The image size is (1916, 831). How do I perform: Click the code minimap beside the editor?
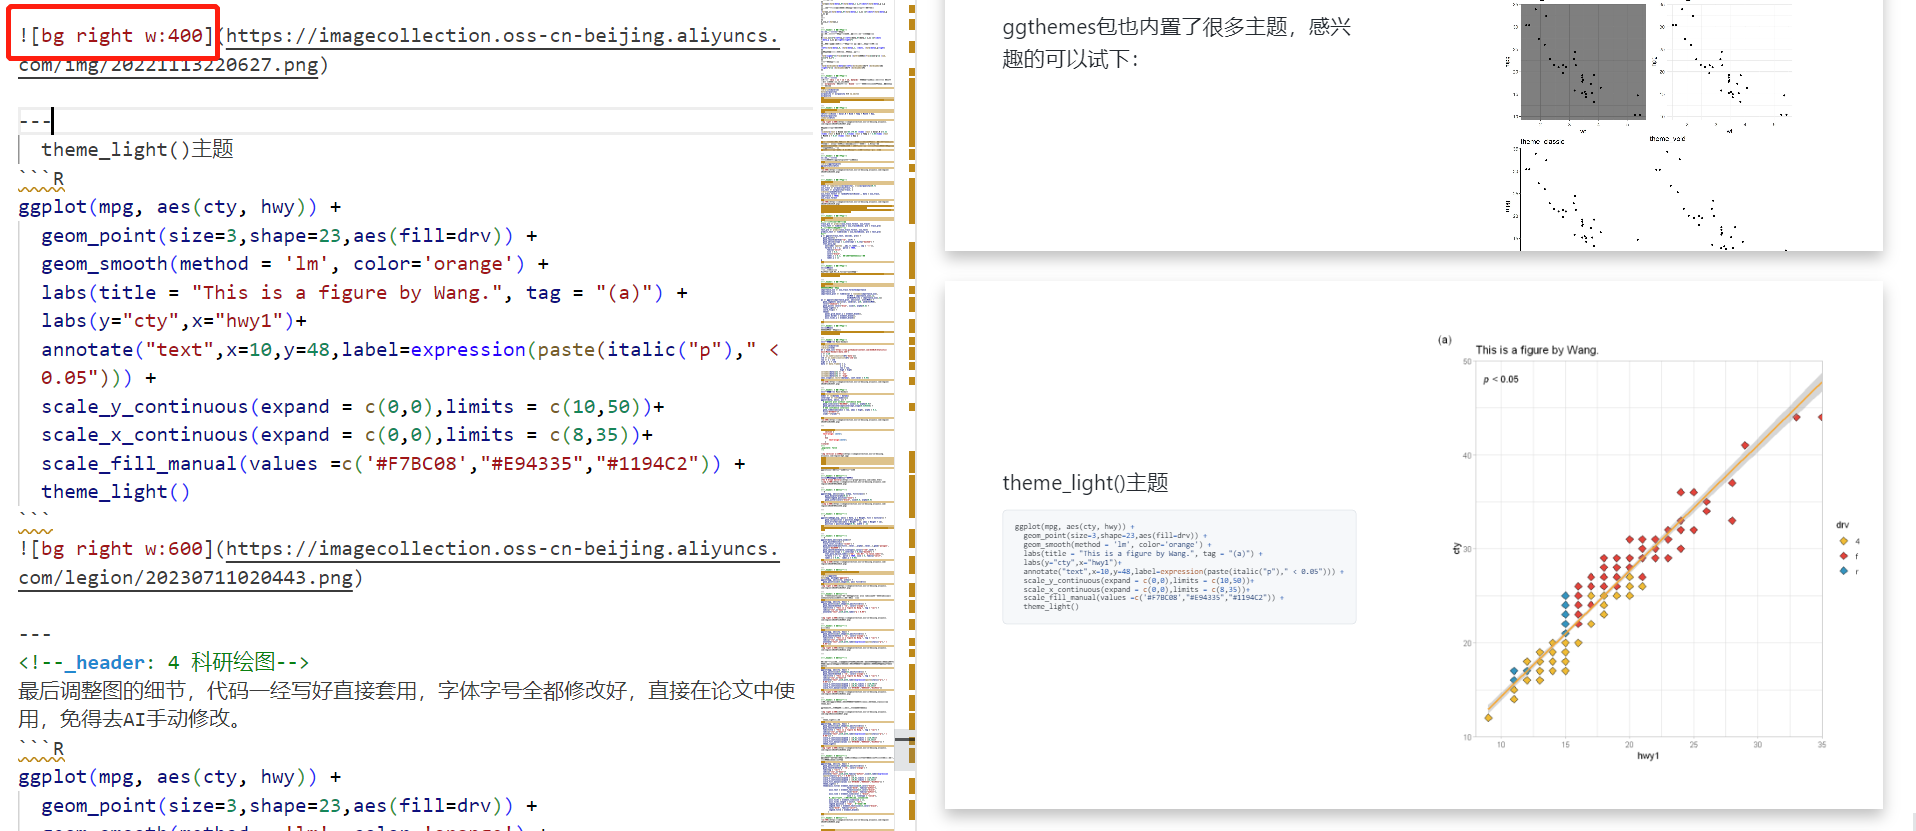857,400
